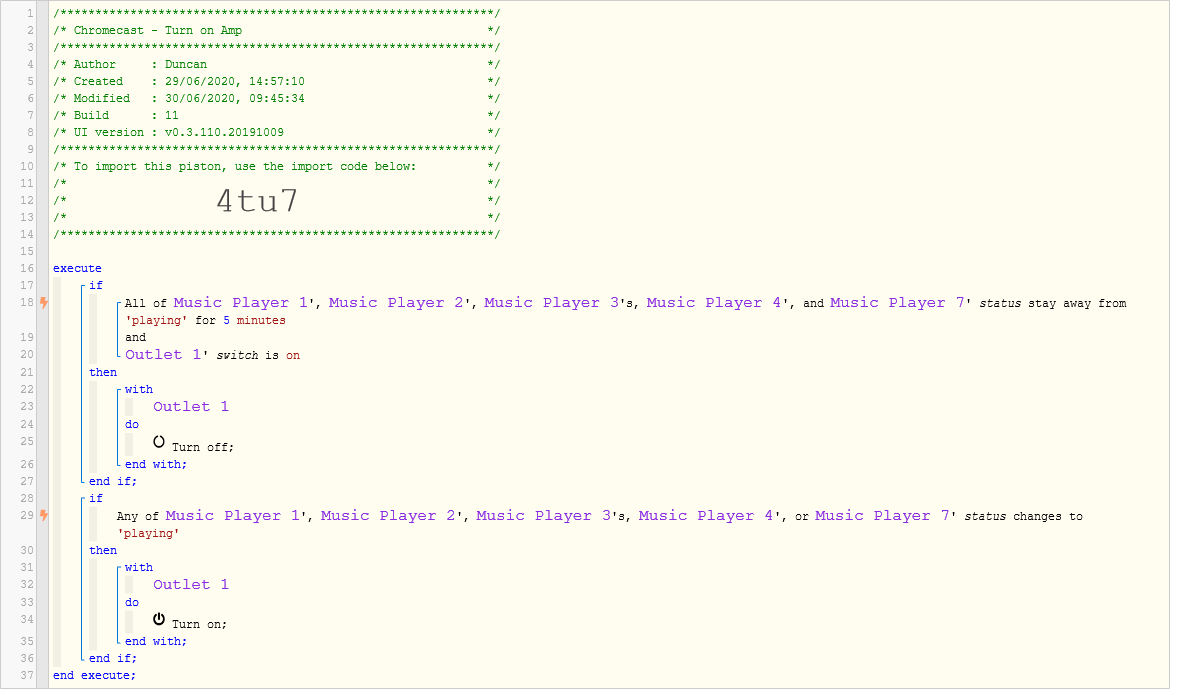This screenshot has width=1178, height=694.
Task: Click the created date '29/06/2020, 14:57:10'
Action: tap(234, 81)
